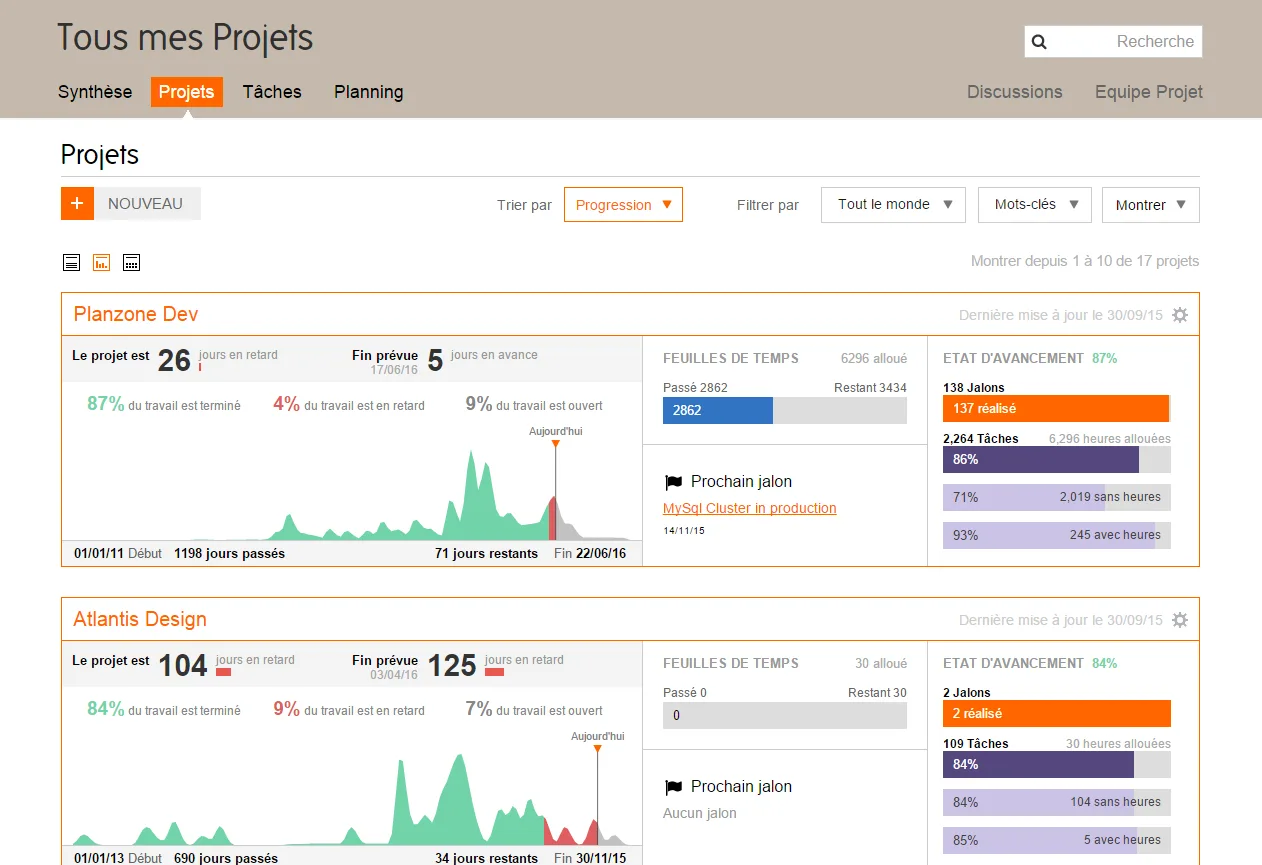The width and height of the screenshot is (1262, 865).
Task: Open Atlantis Design settings gear
Action: [x=1180, y=620]
